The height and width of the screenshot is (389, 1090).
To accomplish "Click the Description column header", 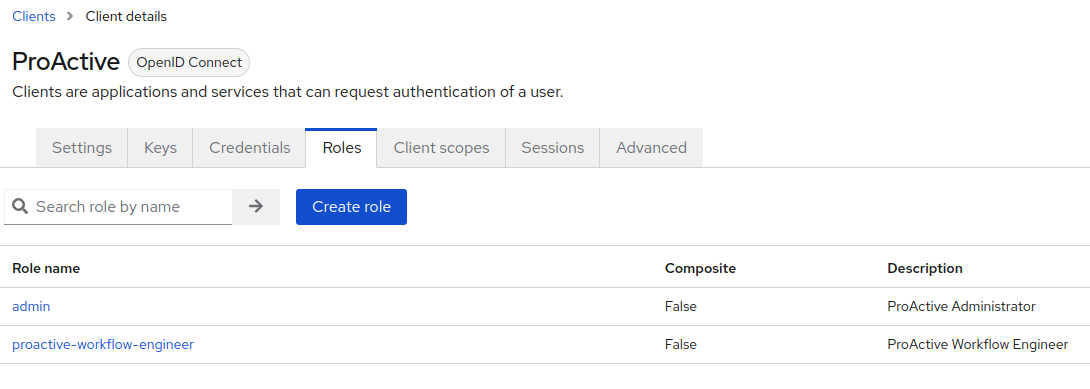I will click(x=925, y=268).
